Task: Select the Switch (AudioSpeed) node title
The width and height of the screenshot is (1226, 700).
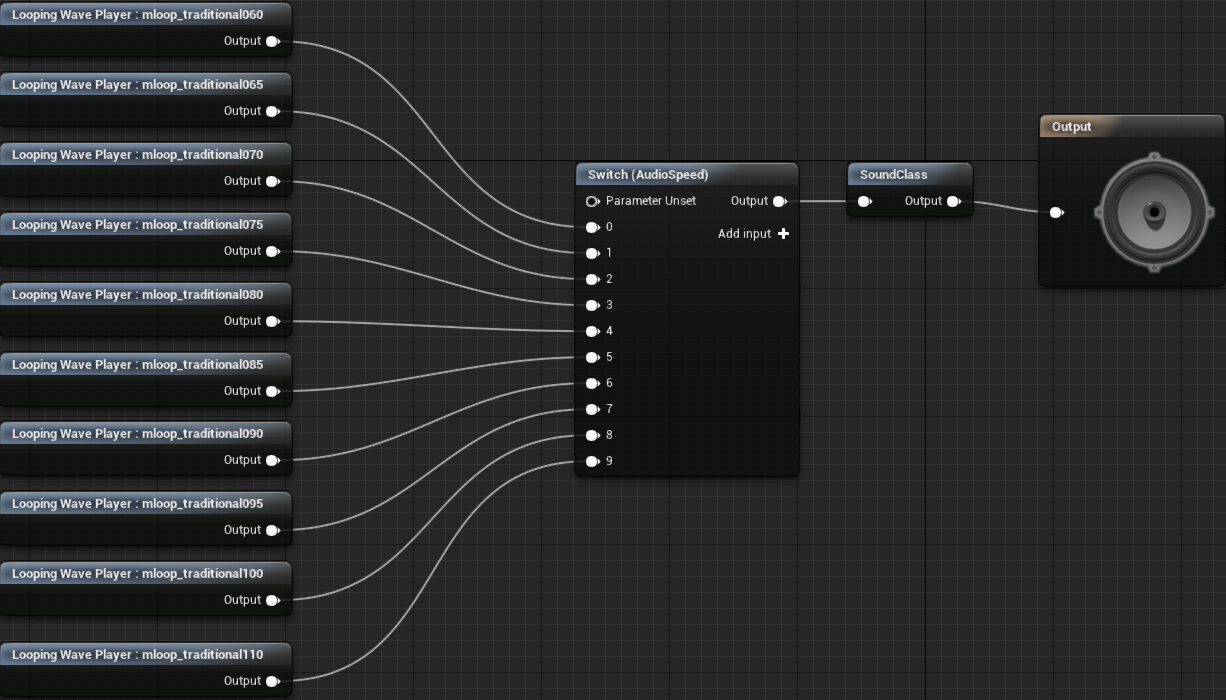Action: click(x=648, y=175)
